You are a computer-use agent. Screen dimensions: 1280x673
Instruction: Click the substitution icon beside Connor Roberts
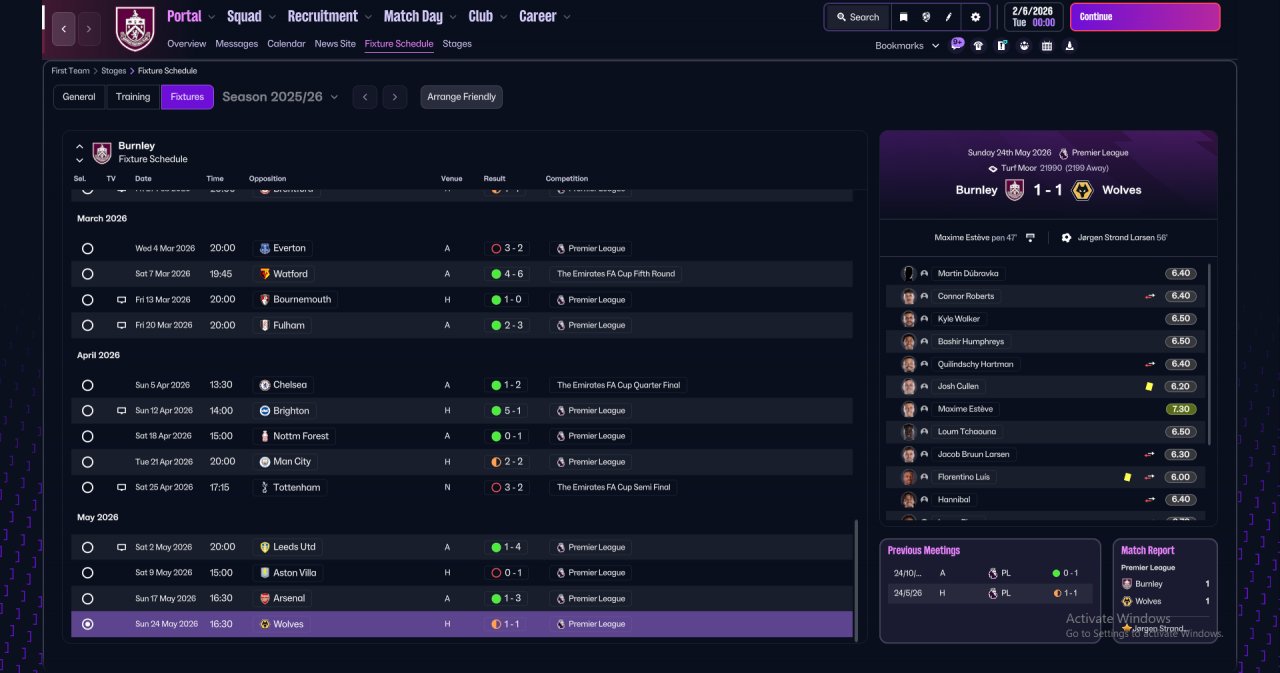tap(1150, 296)
